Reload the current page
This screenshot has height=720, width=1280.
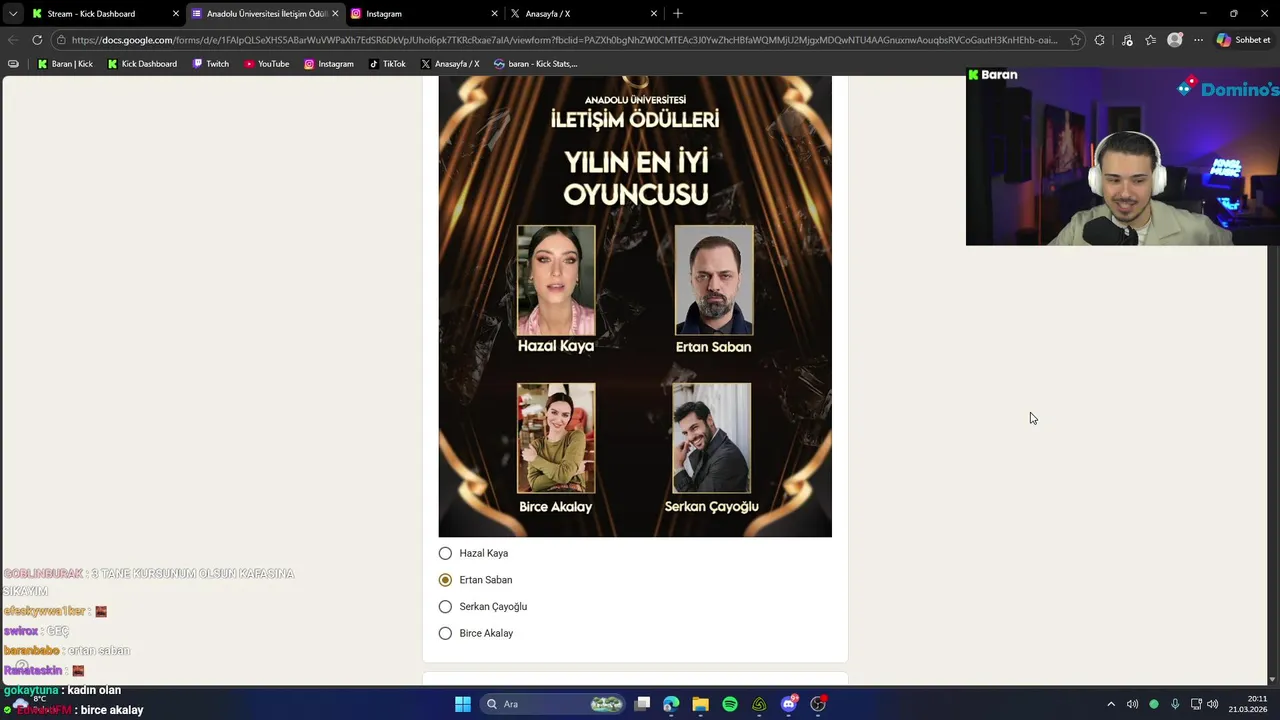pos(37,40)
